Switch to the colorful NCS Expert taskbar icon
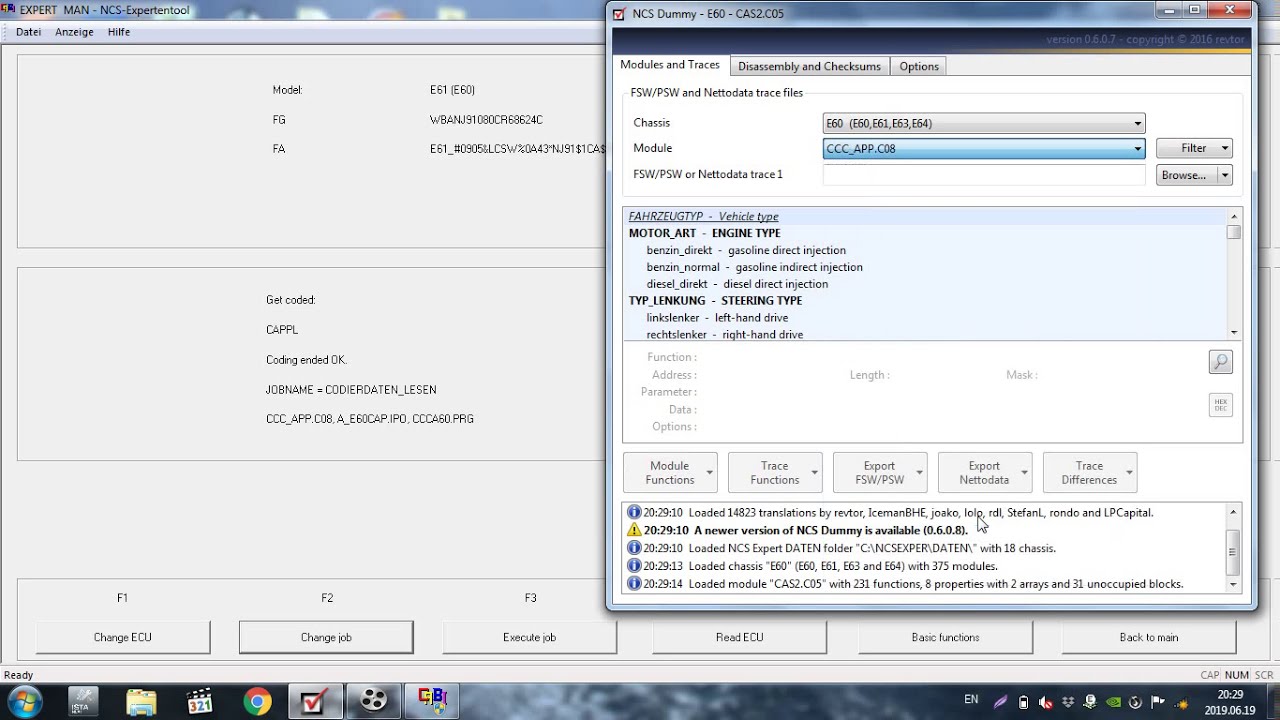Image resolution: width=1280 pixels, height=720 pixels. click(432, 701)
